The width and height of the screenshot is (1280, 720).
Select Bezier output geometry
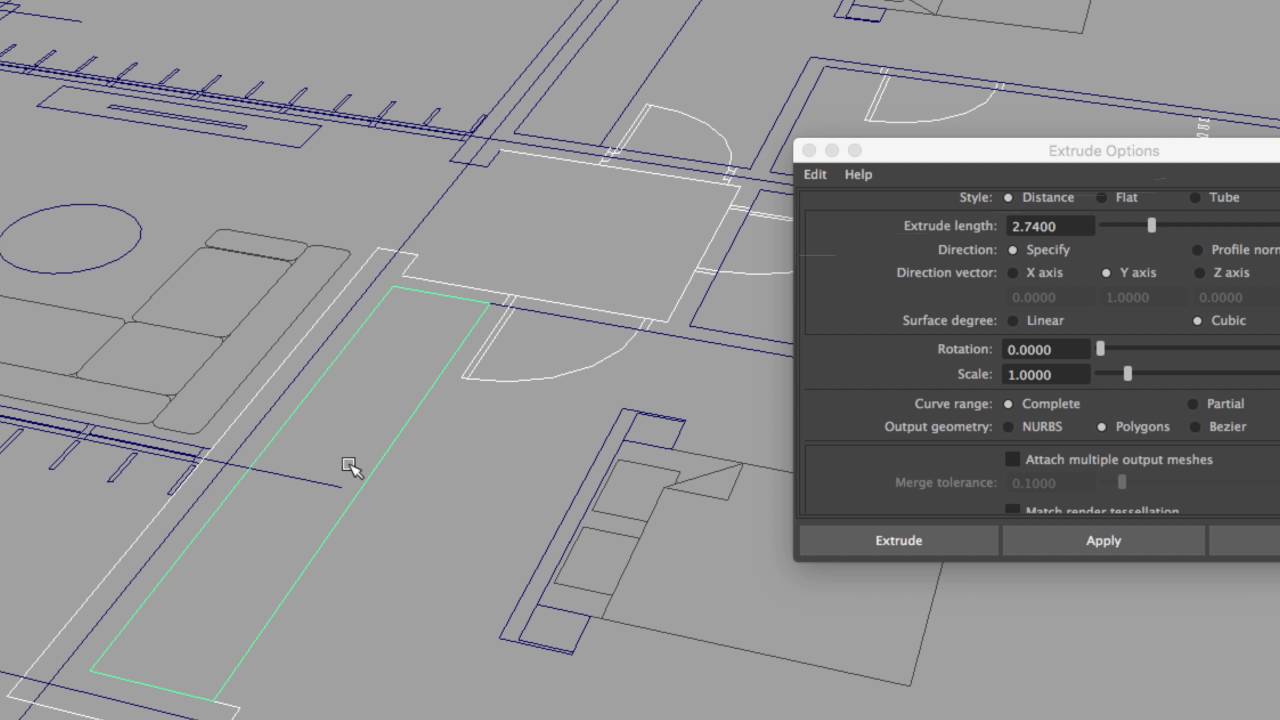tap(1195, 427)
